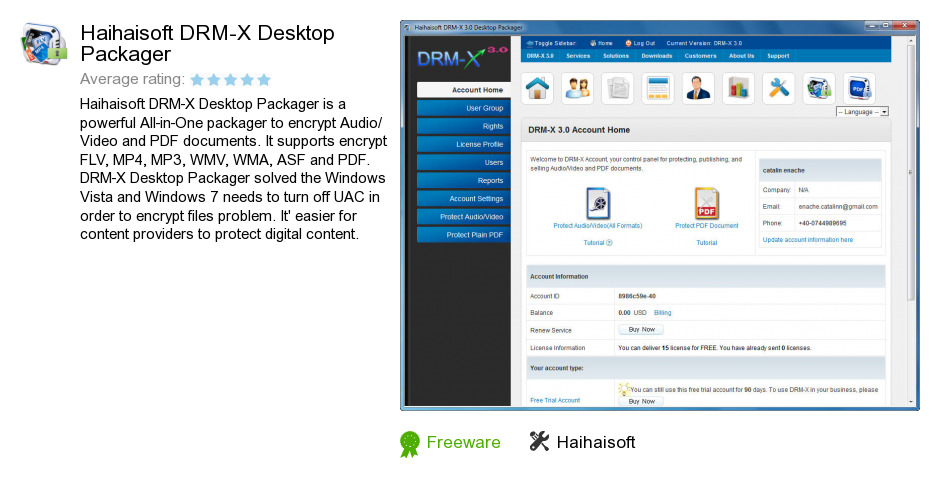
Task: Open the About Us menu
Action: pos(742,56)
